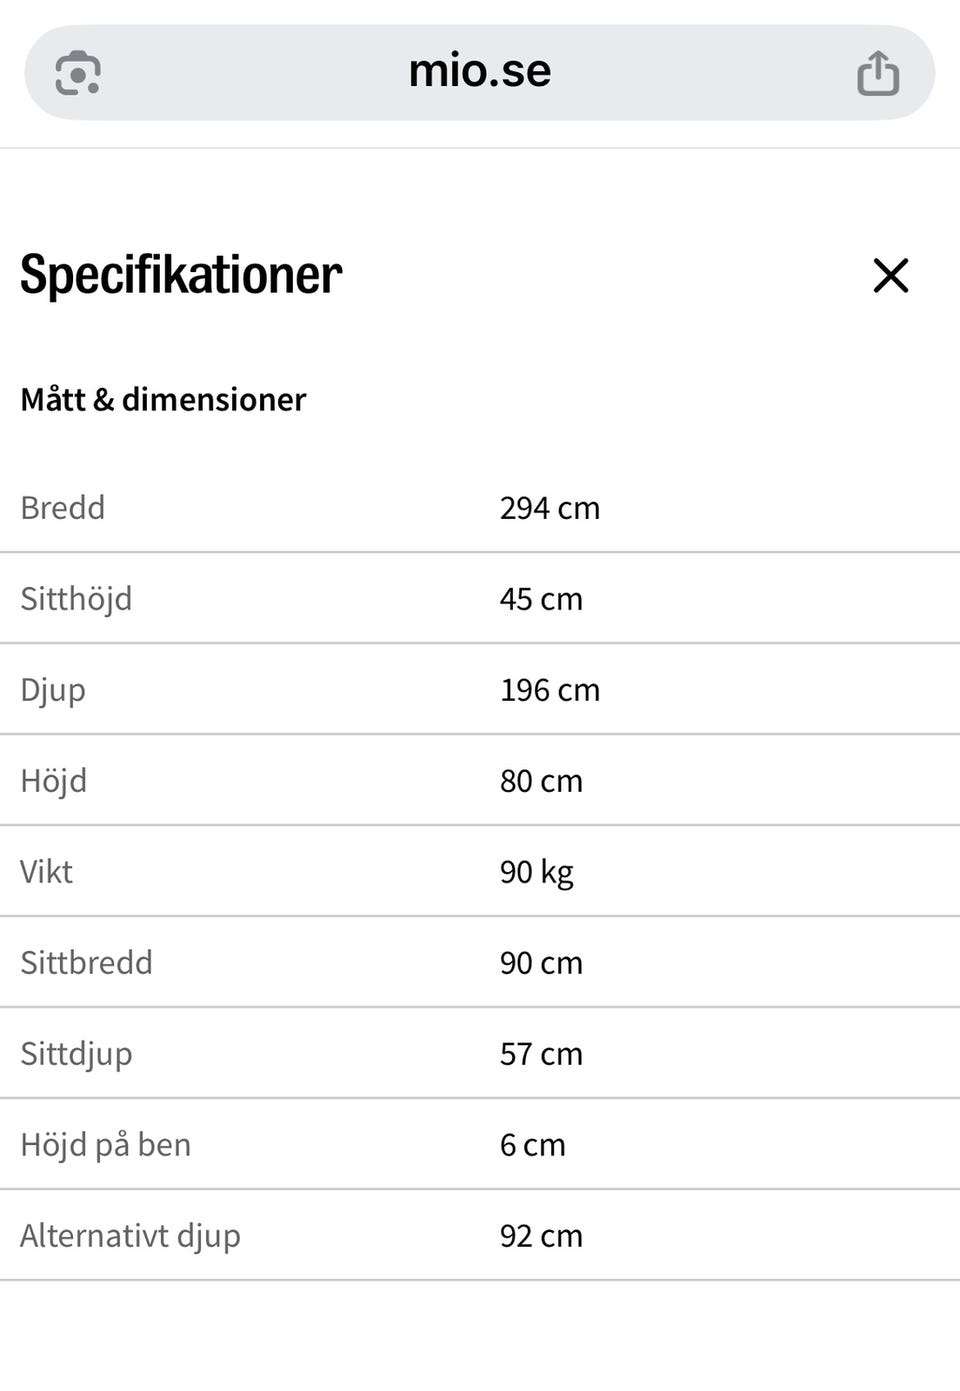Select the Sitthöjd row label

tap(76, 599)
